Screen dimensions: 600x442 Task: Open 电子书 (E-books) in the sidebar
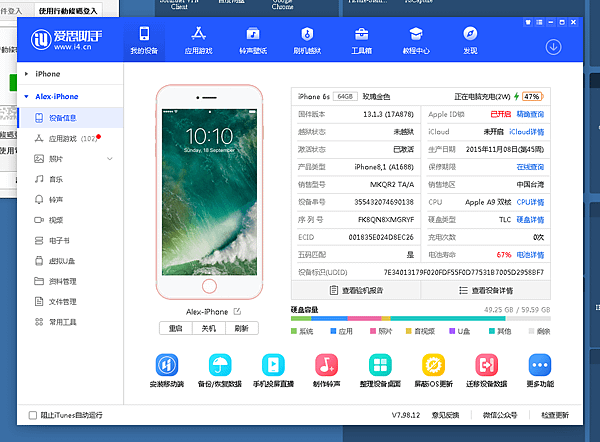pos(70,241)
